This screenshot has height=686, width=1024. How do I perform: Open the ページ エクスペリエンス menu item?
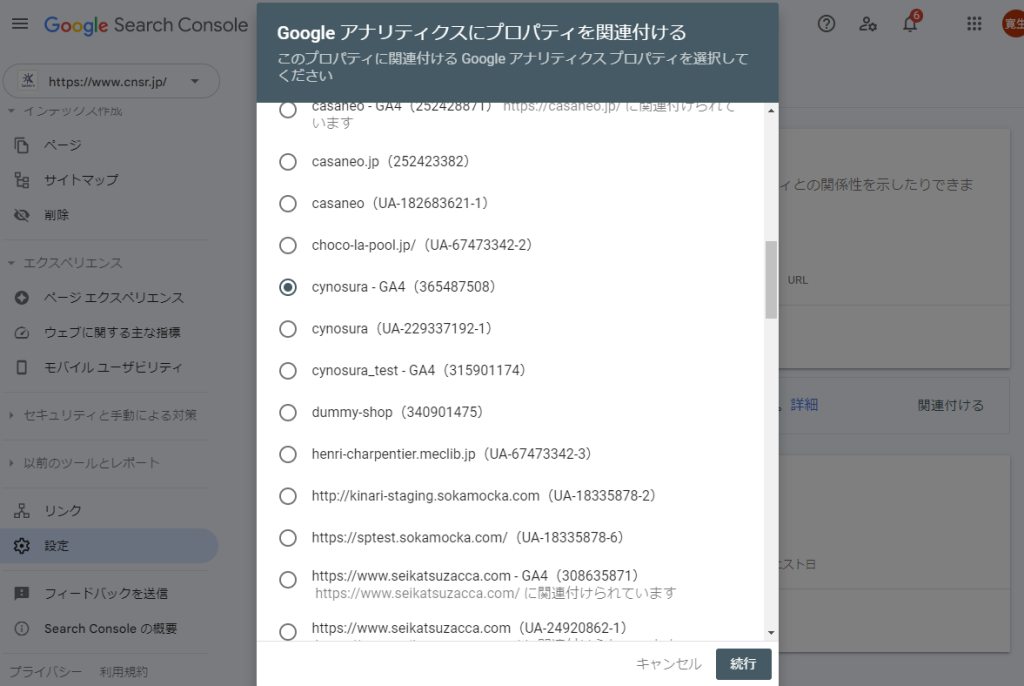pos(109,298)
